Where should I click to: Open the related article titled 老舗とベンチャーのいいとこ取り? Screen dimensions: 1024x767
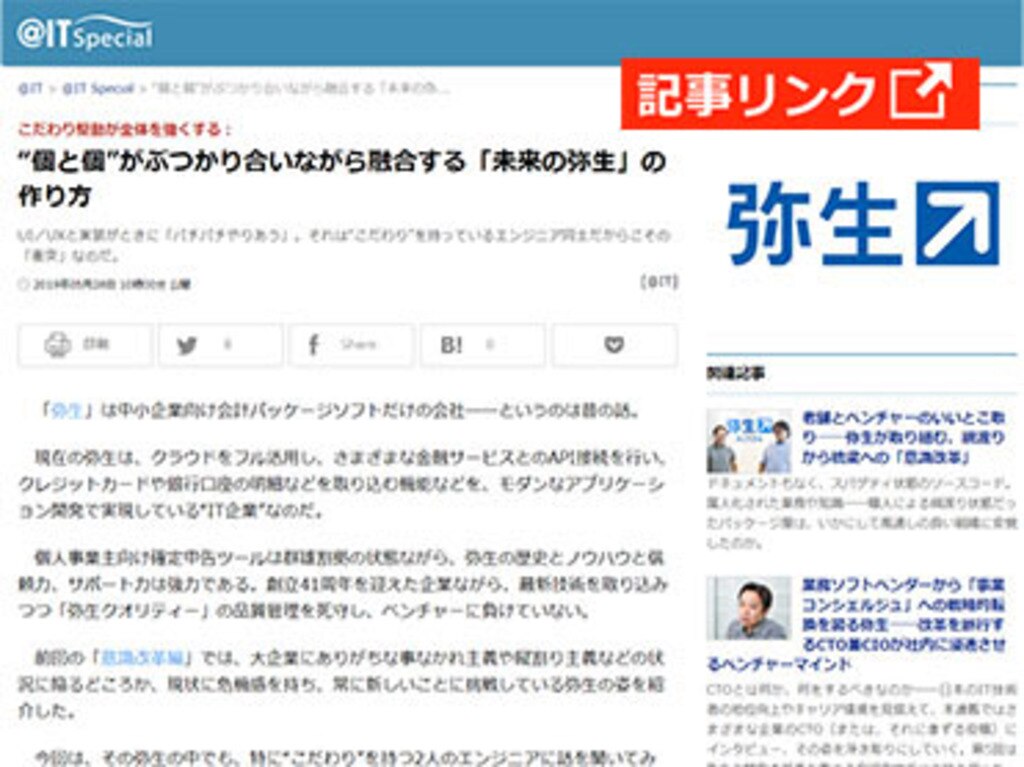903,436
